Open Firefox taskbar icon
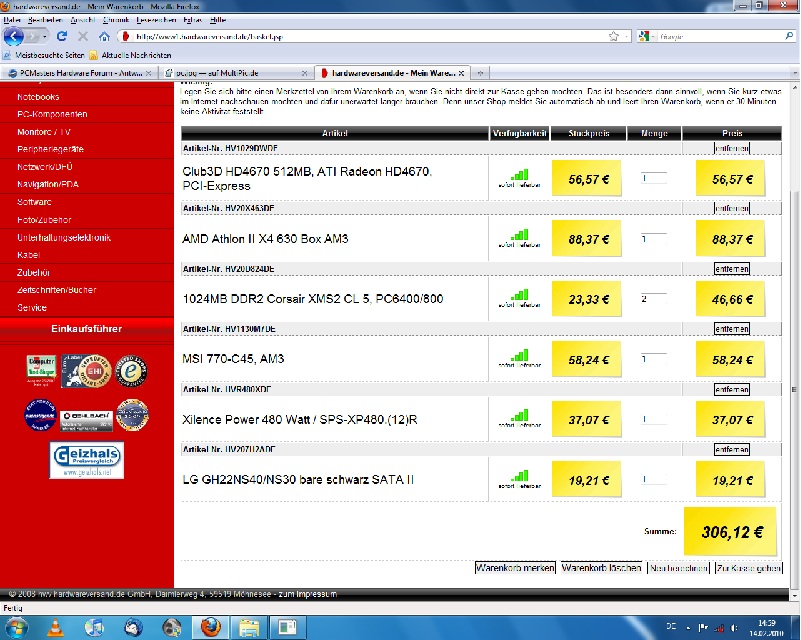This screenshot has height=640, width=801. 210,628
